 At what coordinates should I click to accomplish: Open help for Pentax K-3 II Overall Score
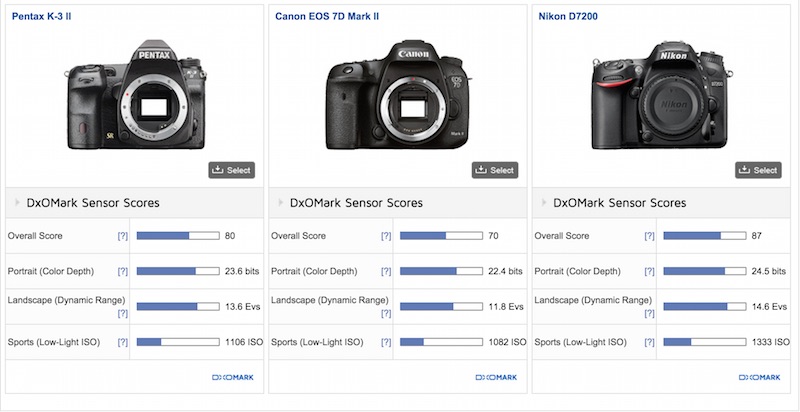(x=122, y=237)
